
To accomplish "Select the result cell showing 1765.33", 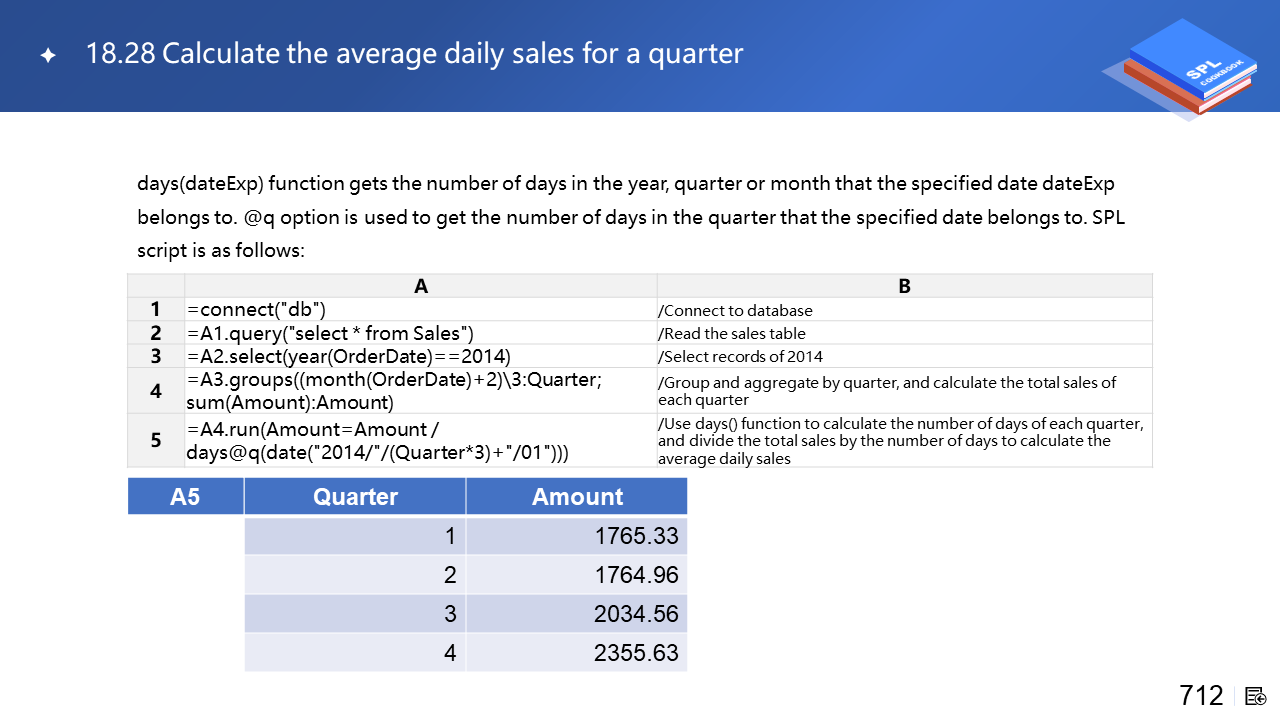I will pyautogui.click(x=577, y=536).
